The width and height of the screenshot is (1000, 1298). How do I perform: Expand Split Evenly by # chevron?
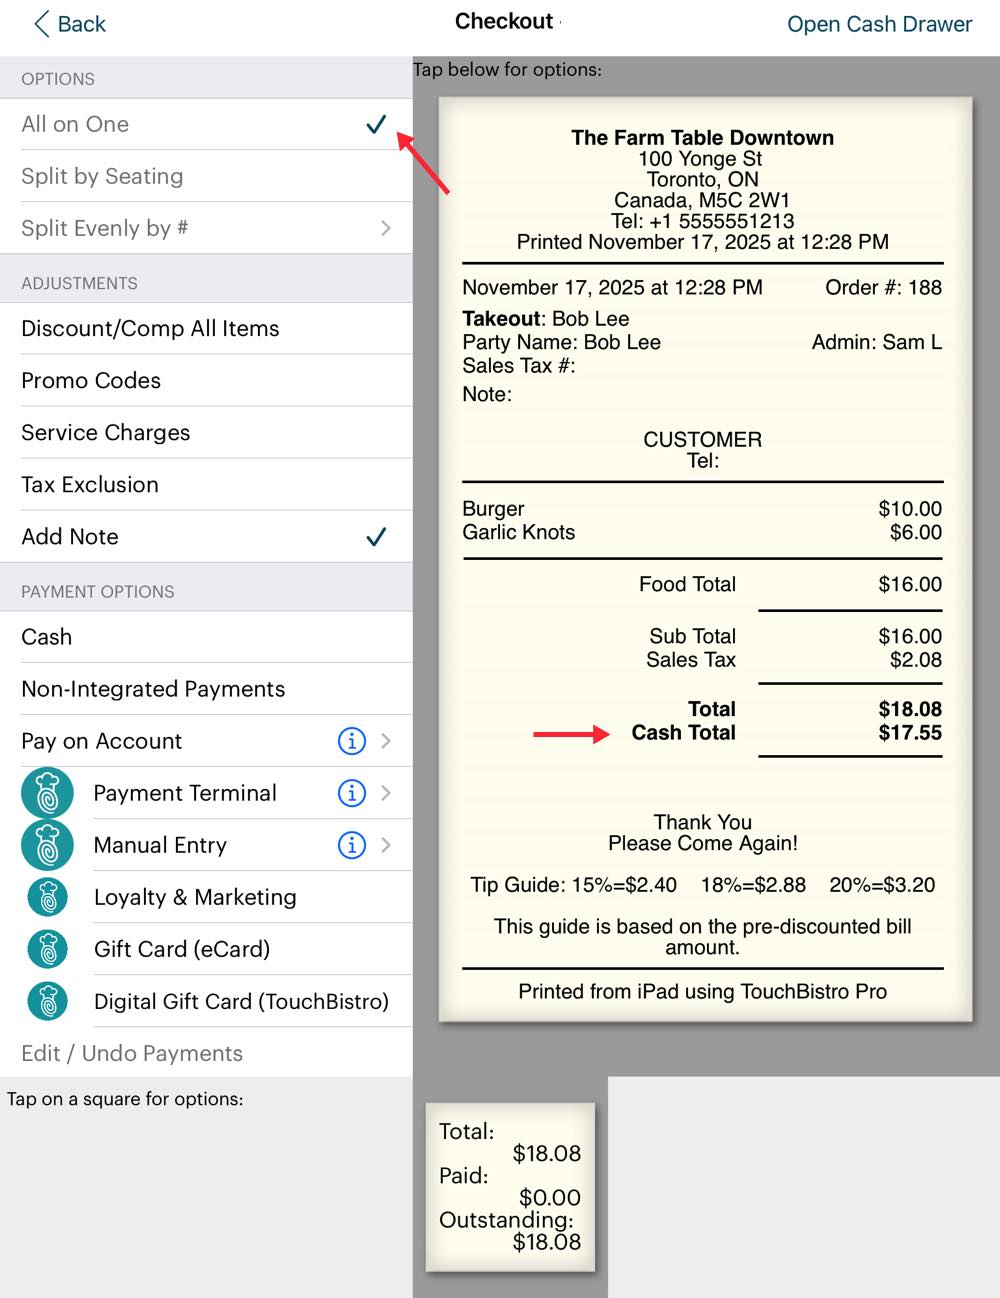pyautogui.click(x=386, y=228)
